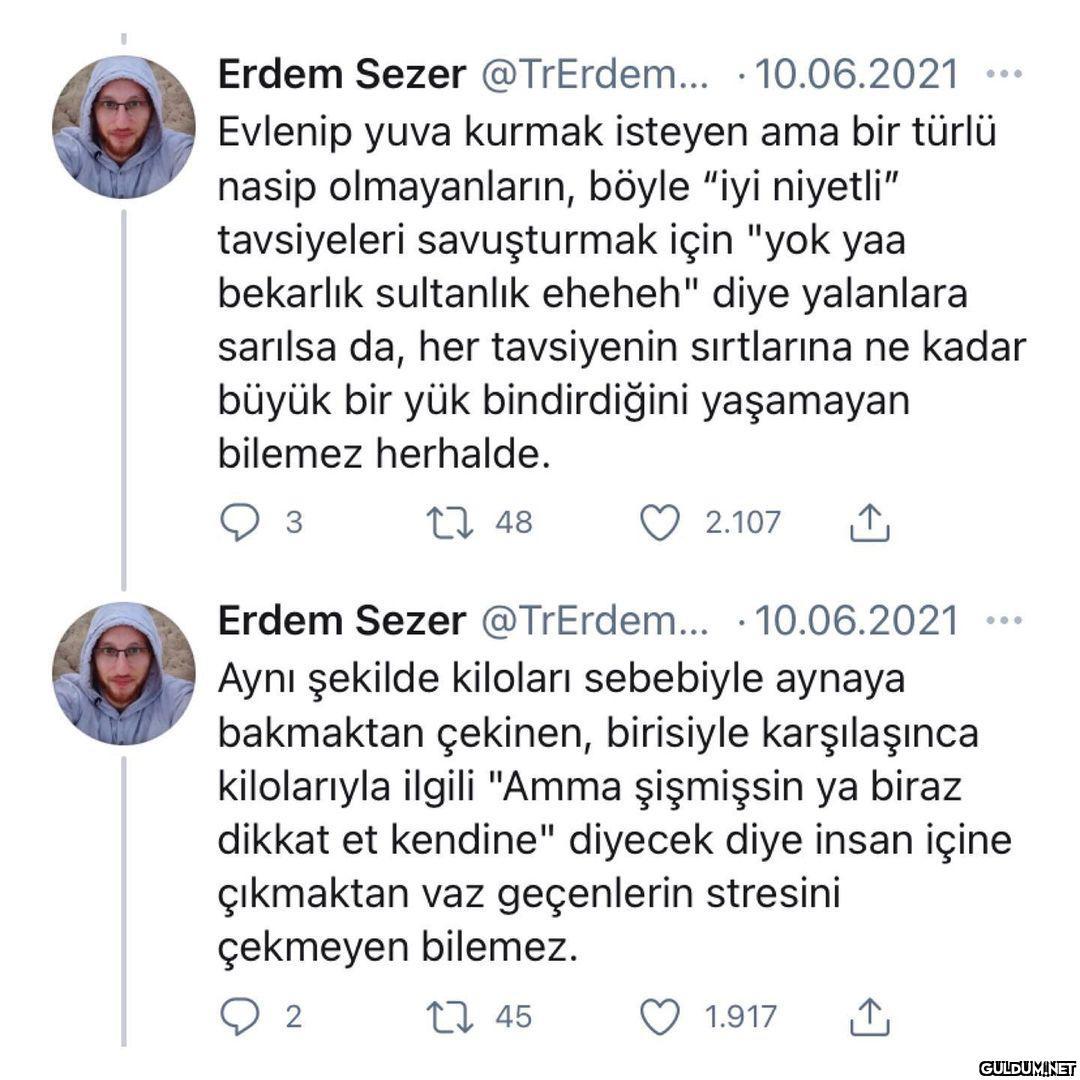Retweet the tweet with 48 retweets

click(x=450, y=522)
